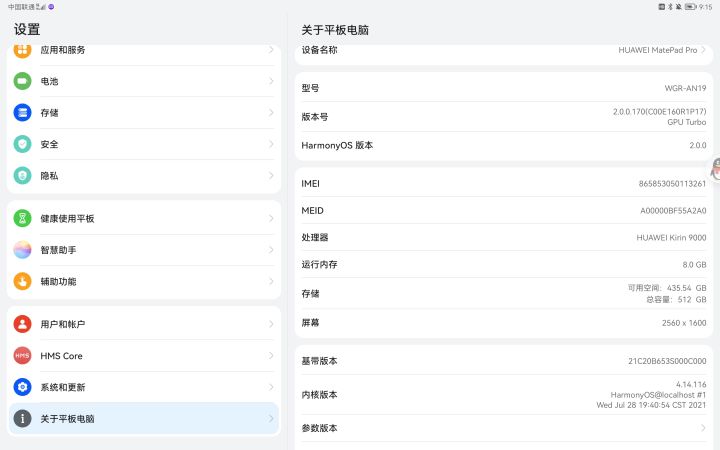Open 辅助功能 settings
The image size is (720, 450).
pos(144,281)
